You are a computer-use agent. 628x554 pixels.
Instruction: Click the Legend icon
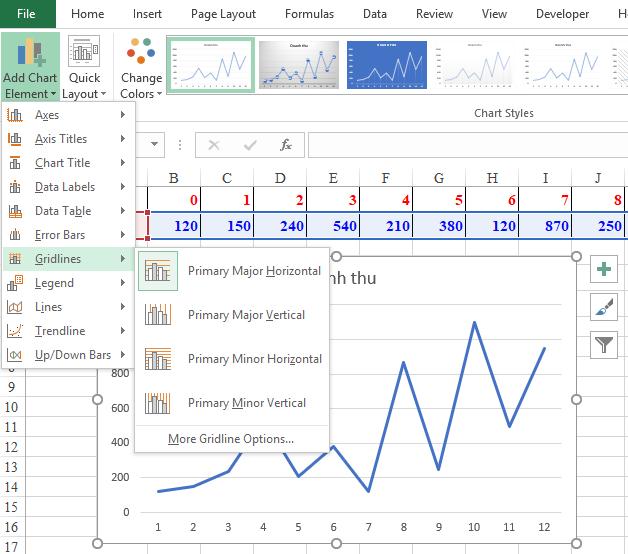pos(15,283)
